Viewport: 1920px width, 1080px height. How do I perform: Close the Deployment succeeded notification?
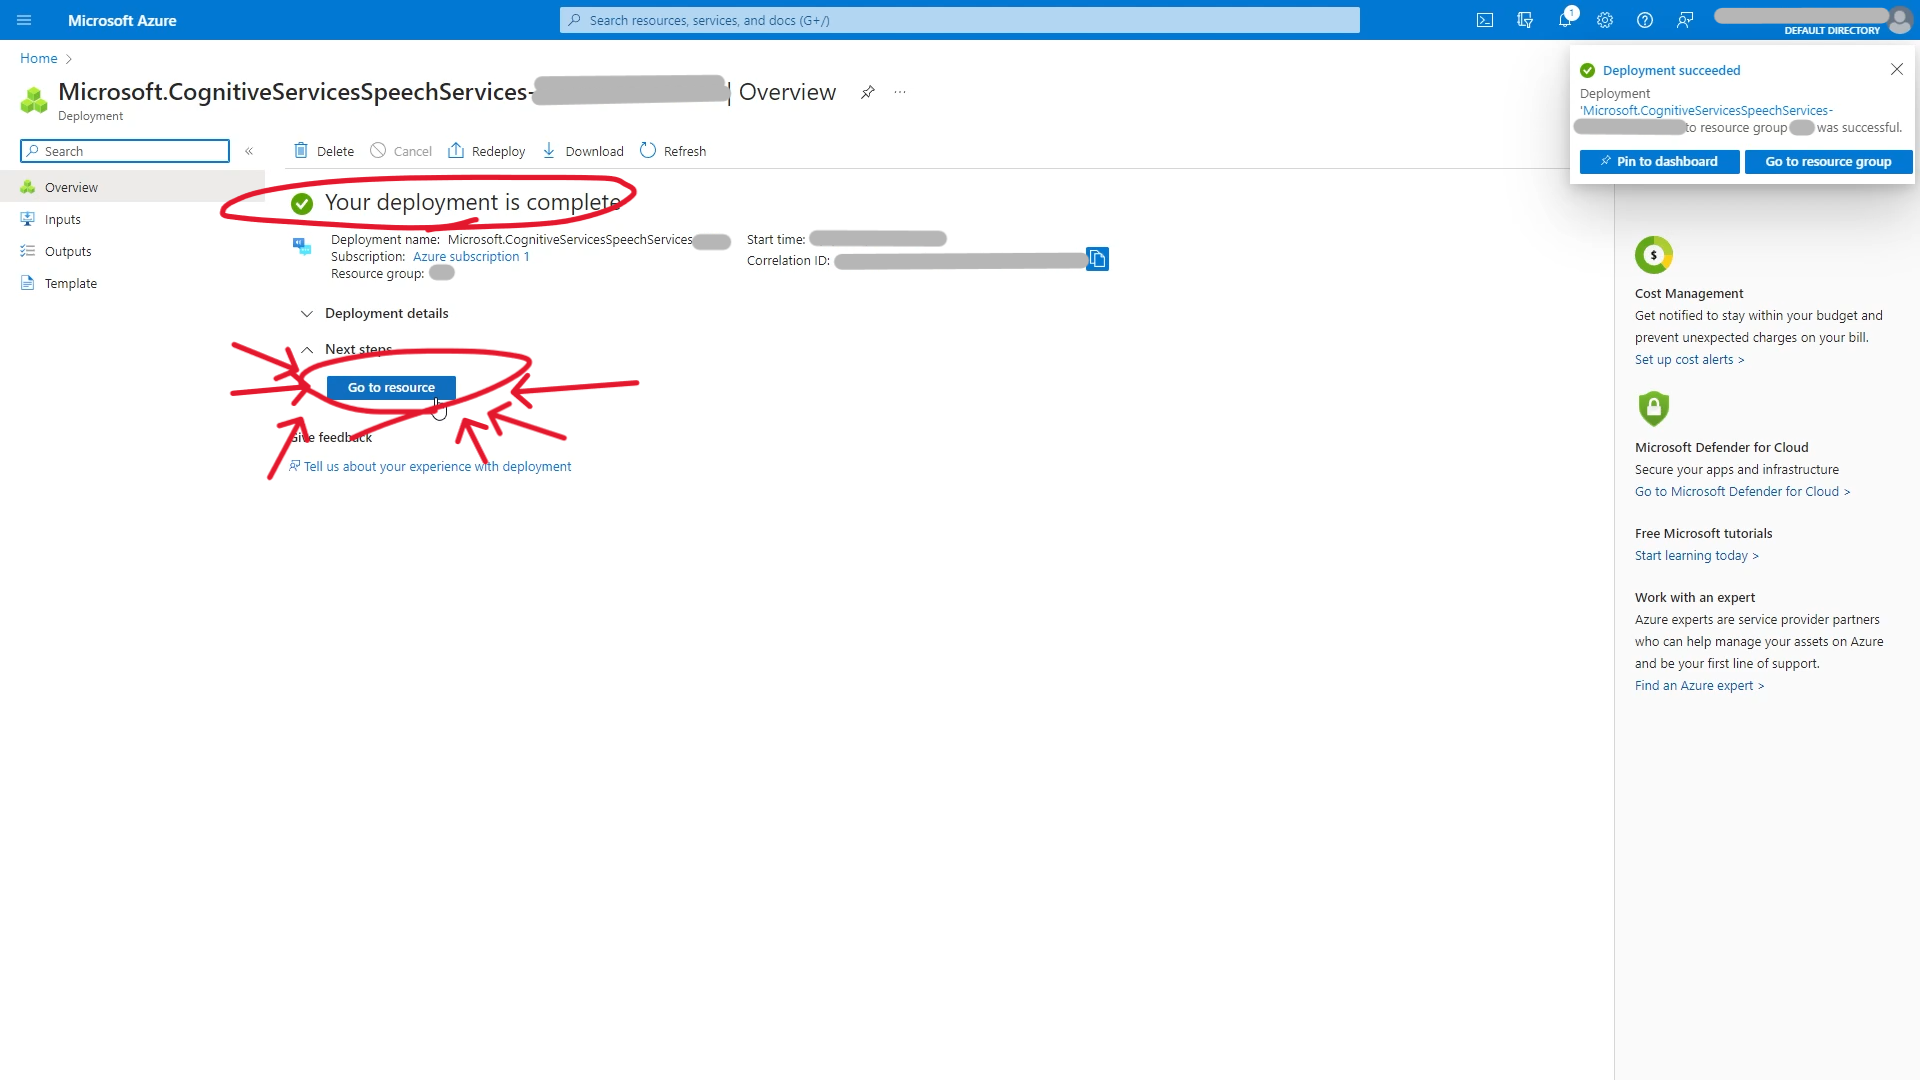coord(1896,69)
